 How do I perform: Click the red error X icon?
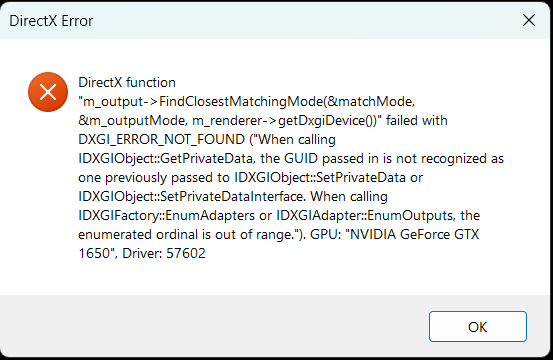pos(48,92)
